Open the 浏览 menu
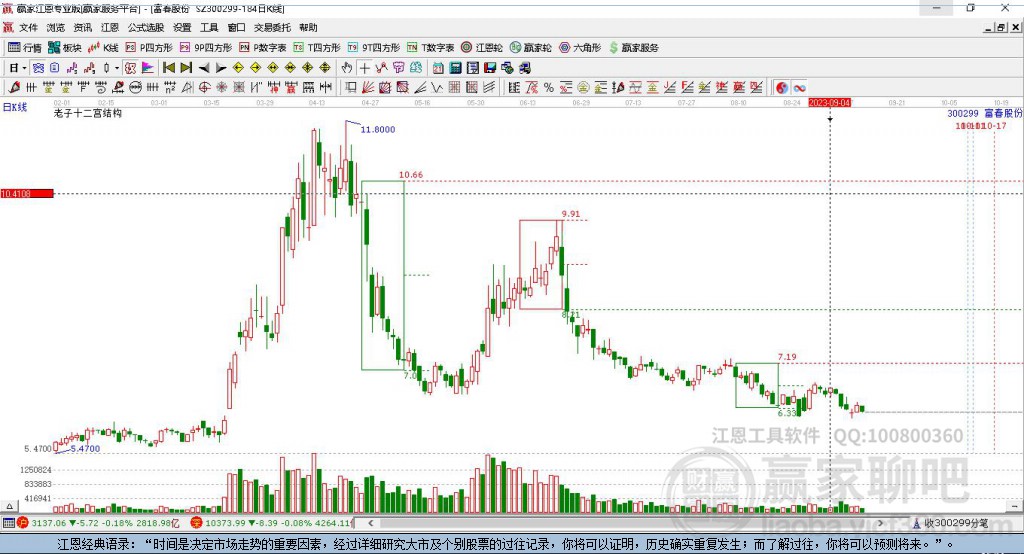 point(56,27)
